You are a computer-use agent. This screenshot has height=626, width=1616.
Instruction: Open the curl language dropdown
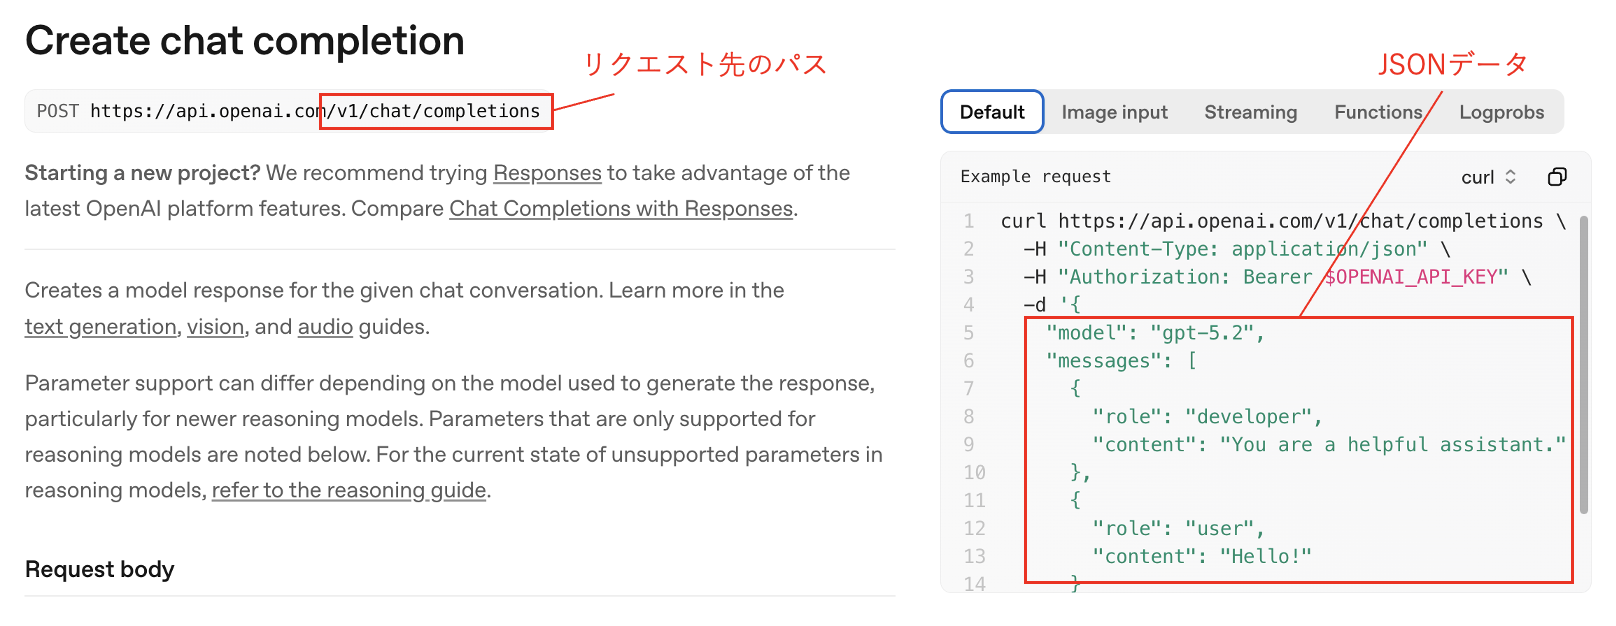click(1488, 177)
